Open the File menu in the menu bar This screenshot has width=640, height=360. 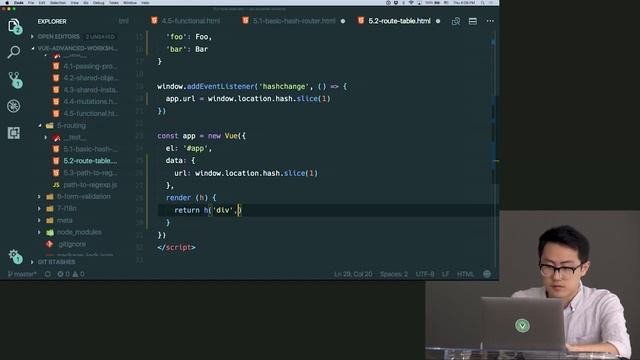click(x=31, y=2)
